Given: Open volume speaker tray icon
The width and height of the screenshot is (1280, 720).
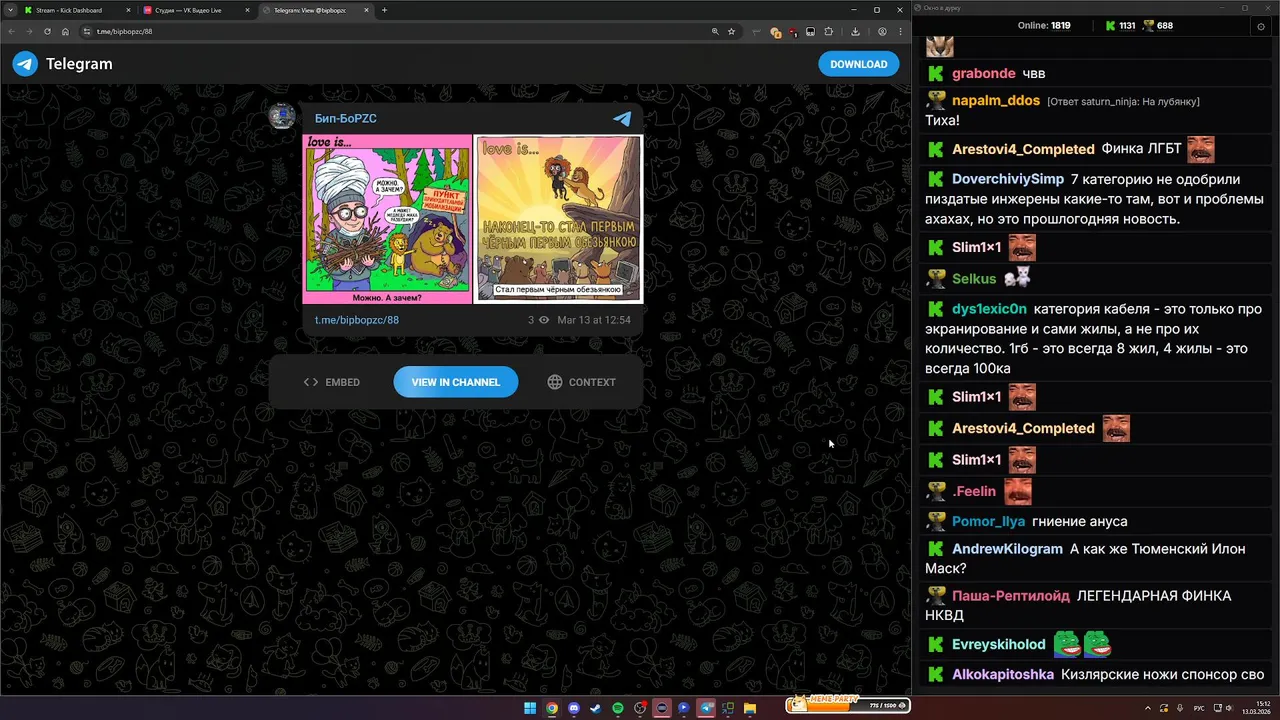Looking at the screenshot, I should [x=1229, y=708].
